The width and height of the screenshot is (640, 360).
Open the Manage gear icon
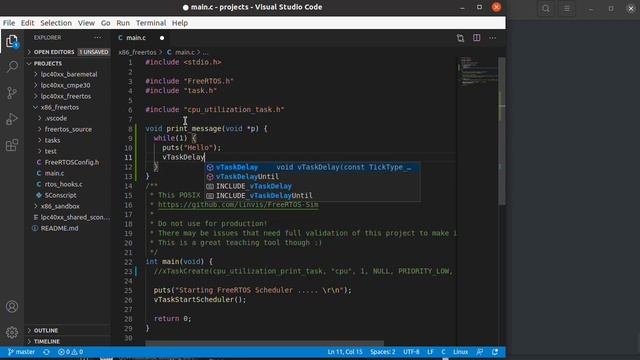coord(12,332)
